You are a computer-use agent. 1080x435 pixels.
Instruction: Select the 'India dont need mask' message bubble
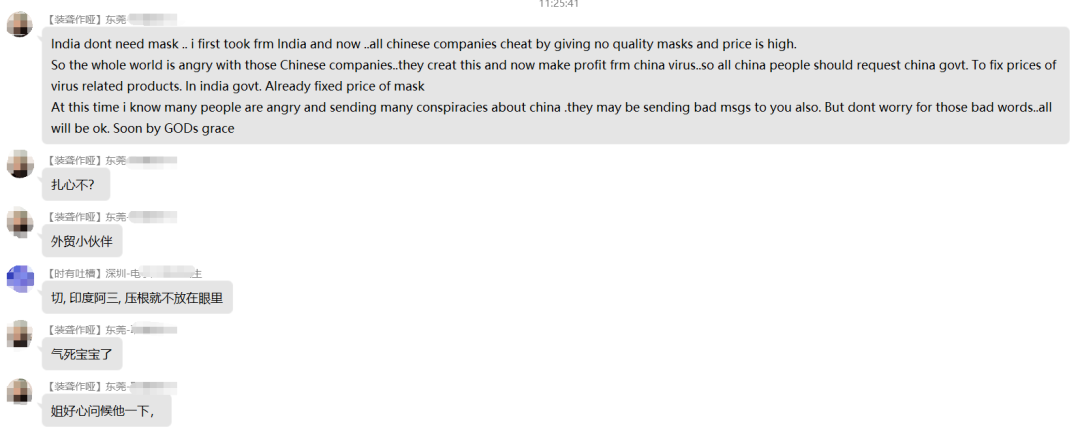[x=555, y=86]
